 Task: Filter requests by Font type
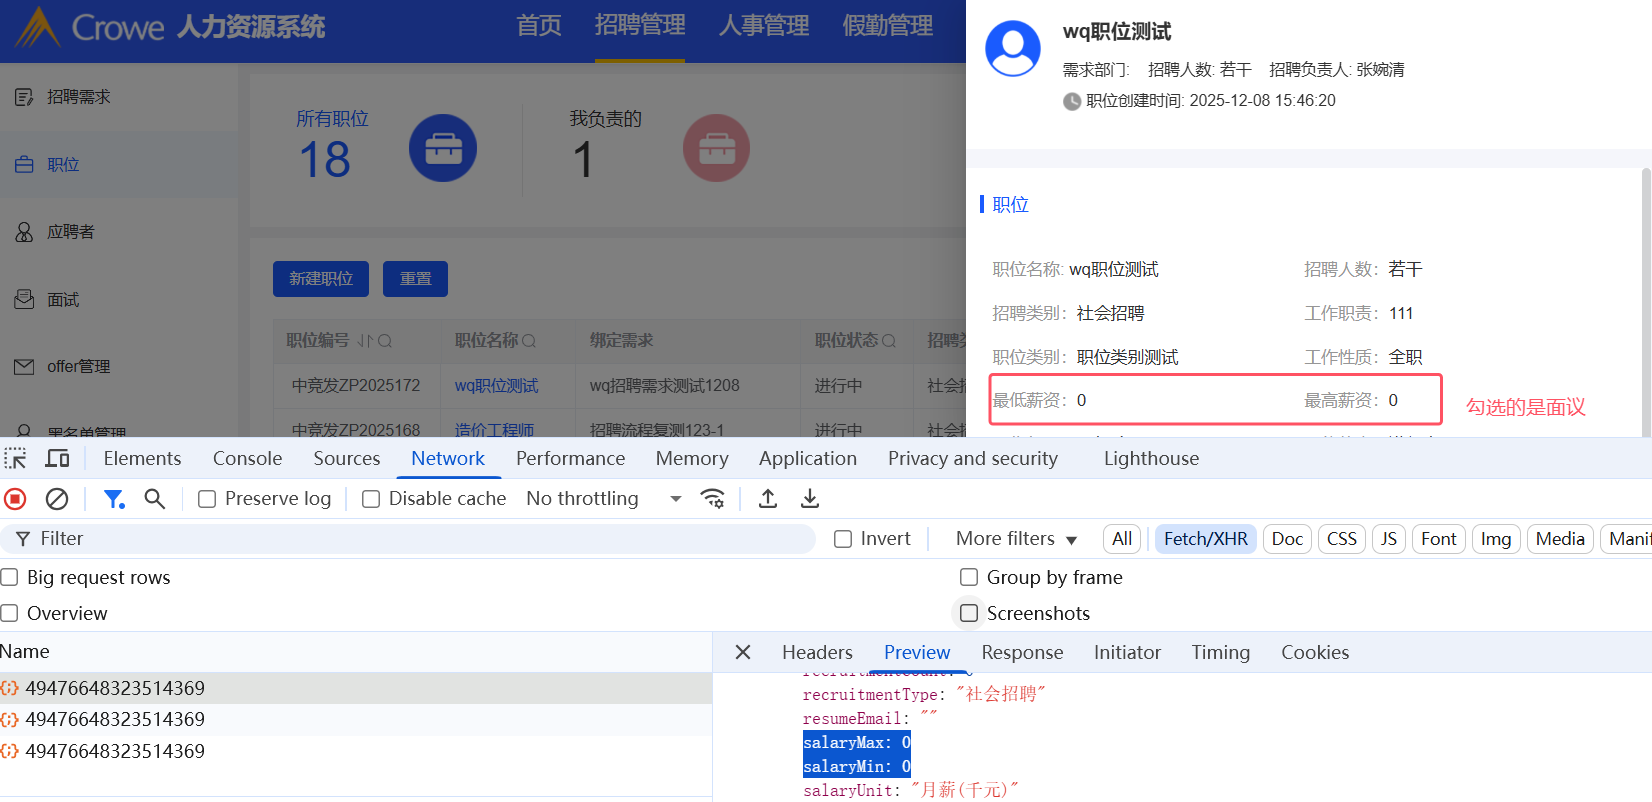[1438, 539]
